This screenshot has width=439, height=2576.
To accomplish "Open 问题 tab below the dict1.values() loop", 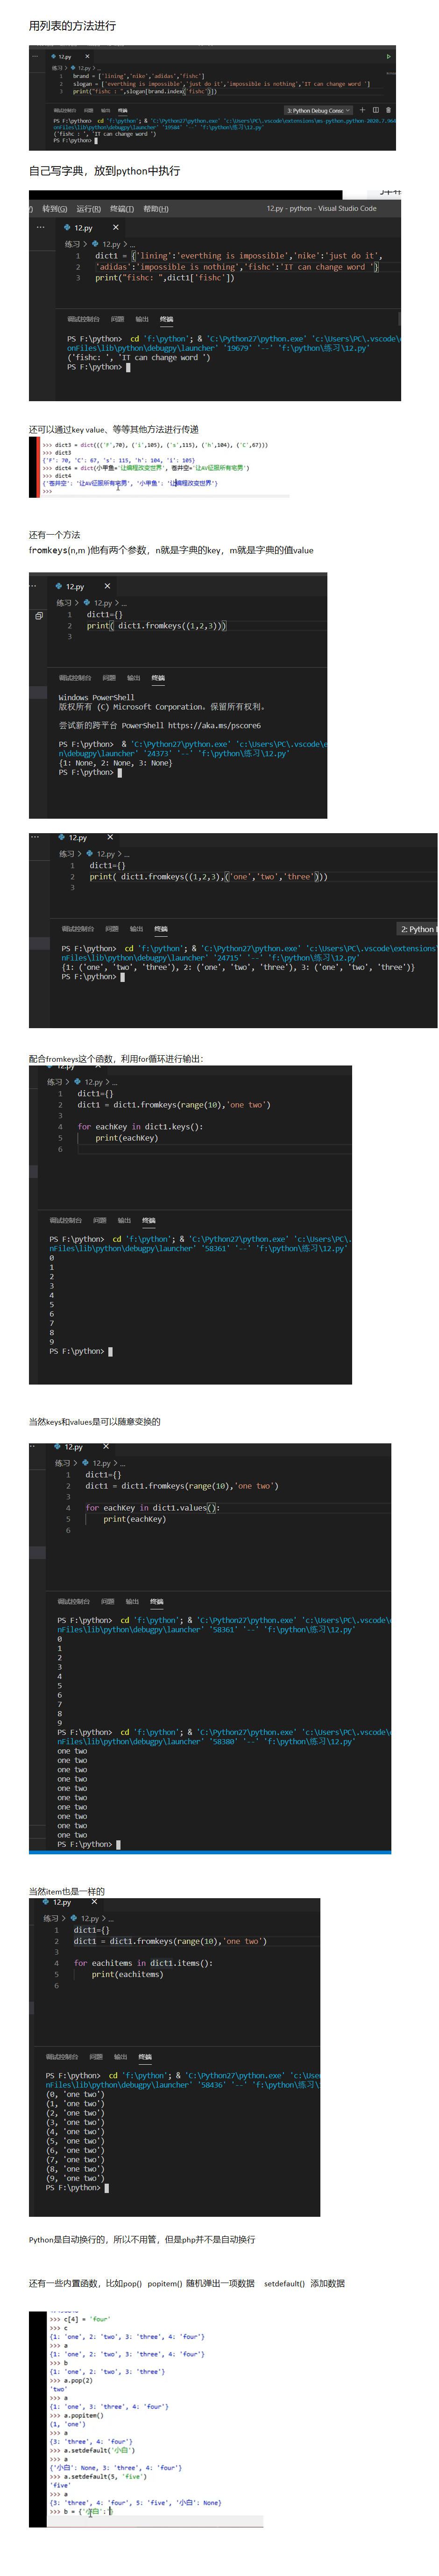I will pos(108,1601).
